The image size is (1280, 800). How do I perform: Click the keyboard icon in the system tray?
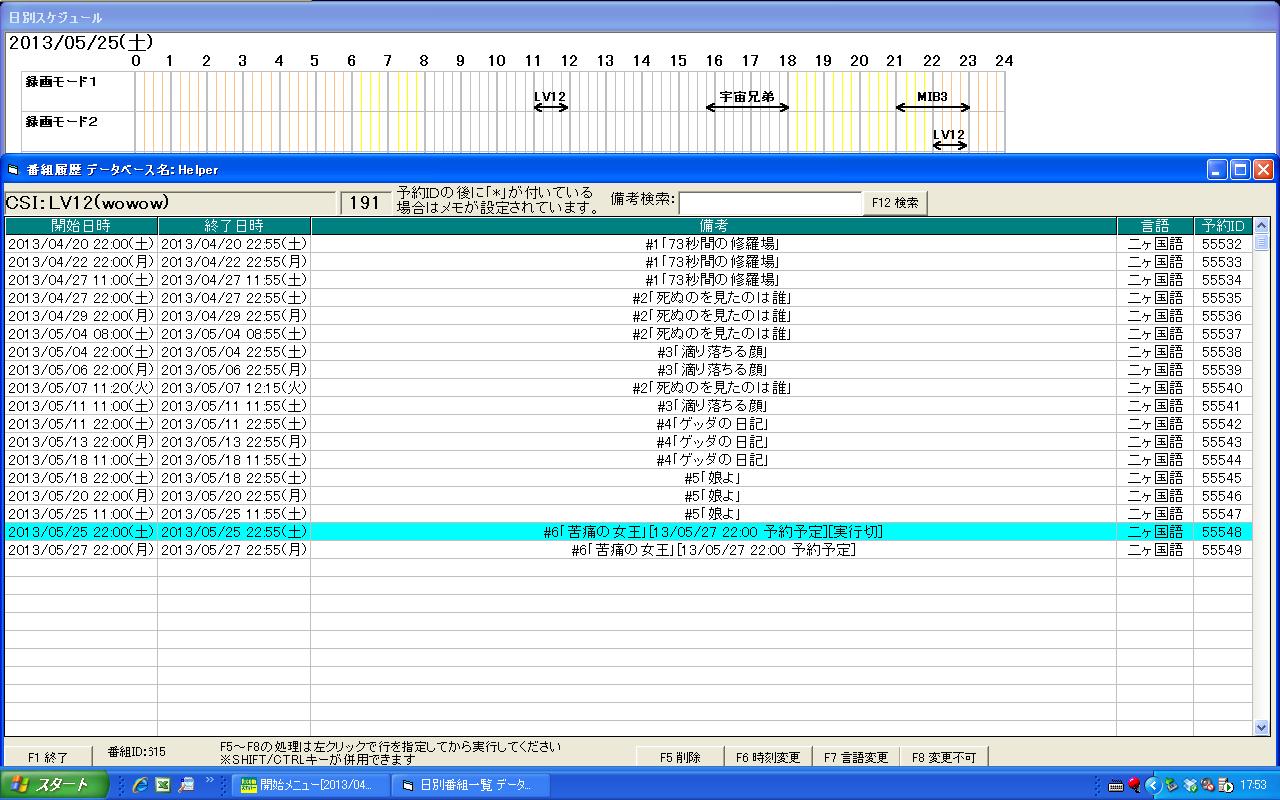tap(1116, 785)
